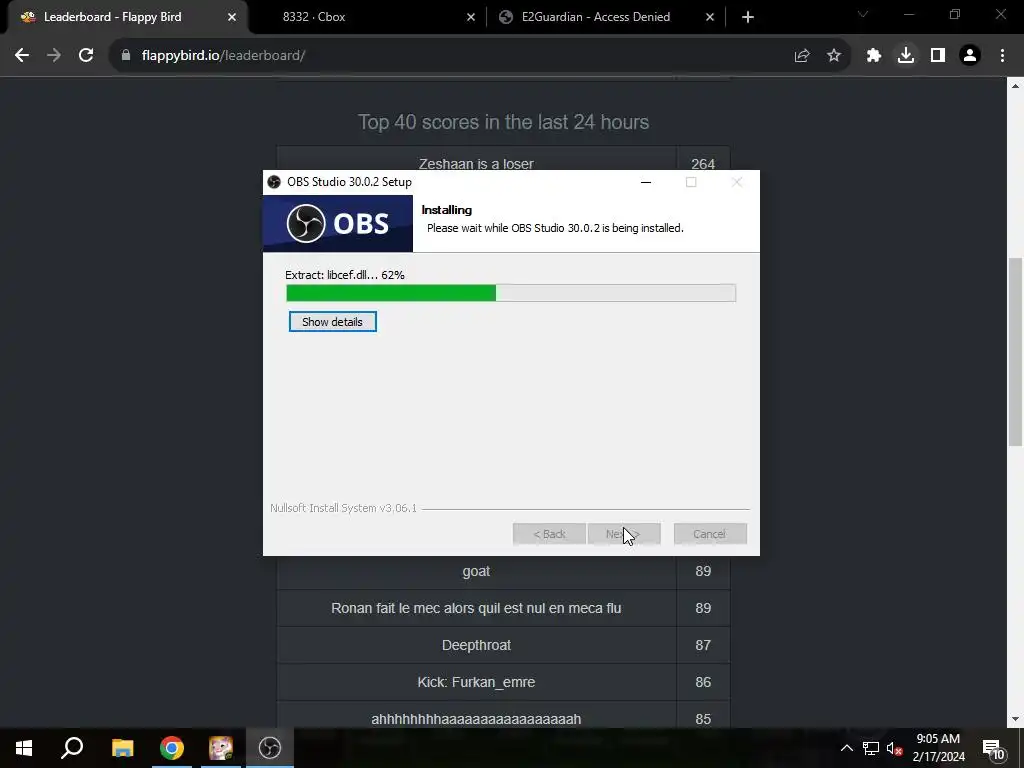Open the Chrome three-dot menu
1024x768 pixels.
tap(1002, 56)
